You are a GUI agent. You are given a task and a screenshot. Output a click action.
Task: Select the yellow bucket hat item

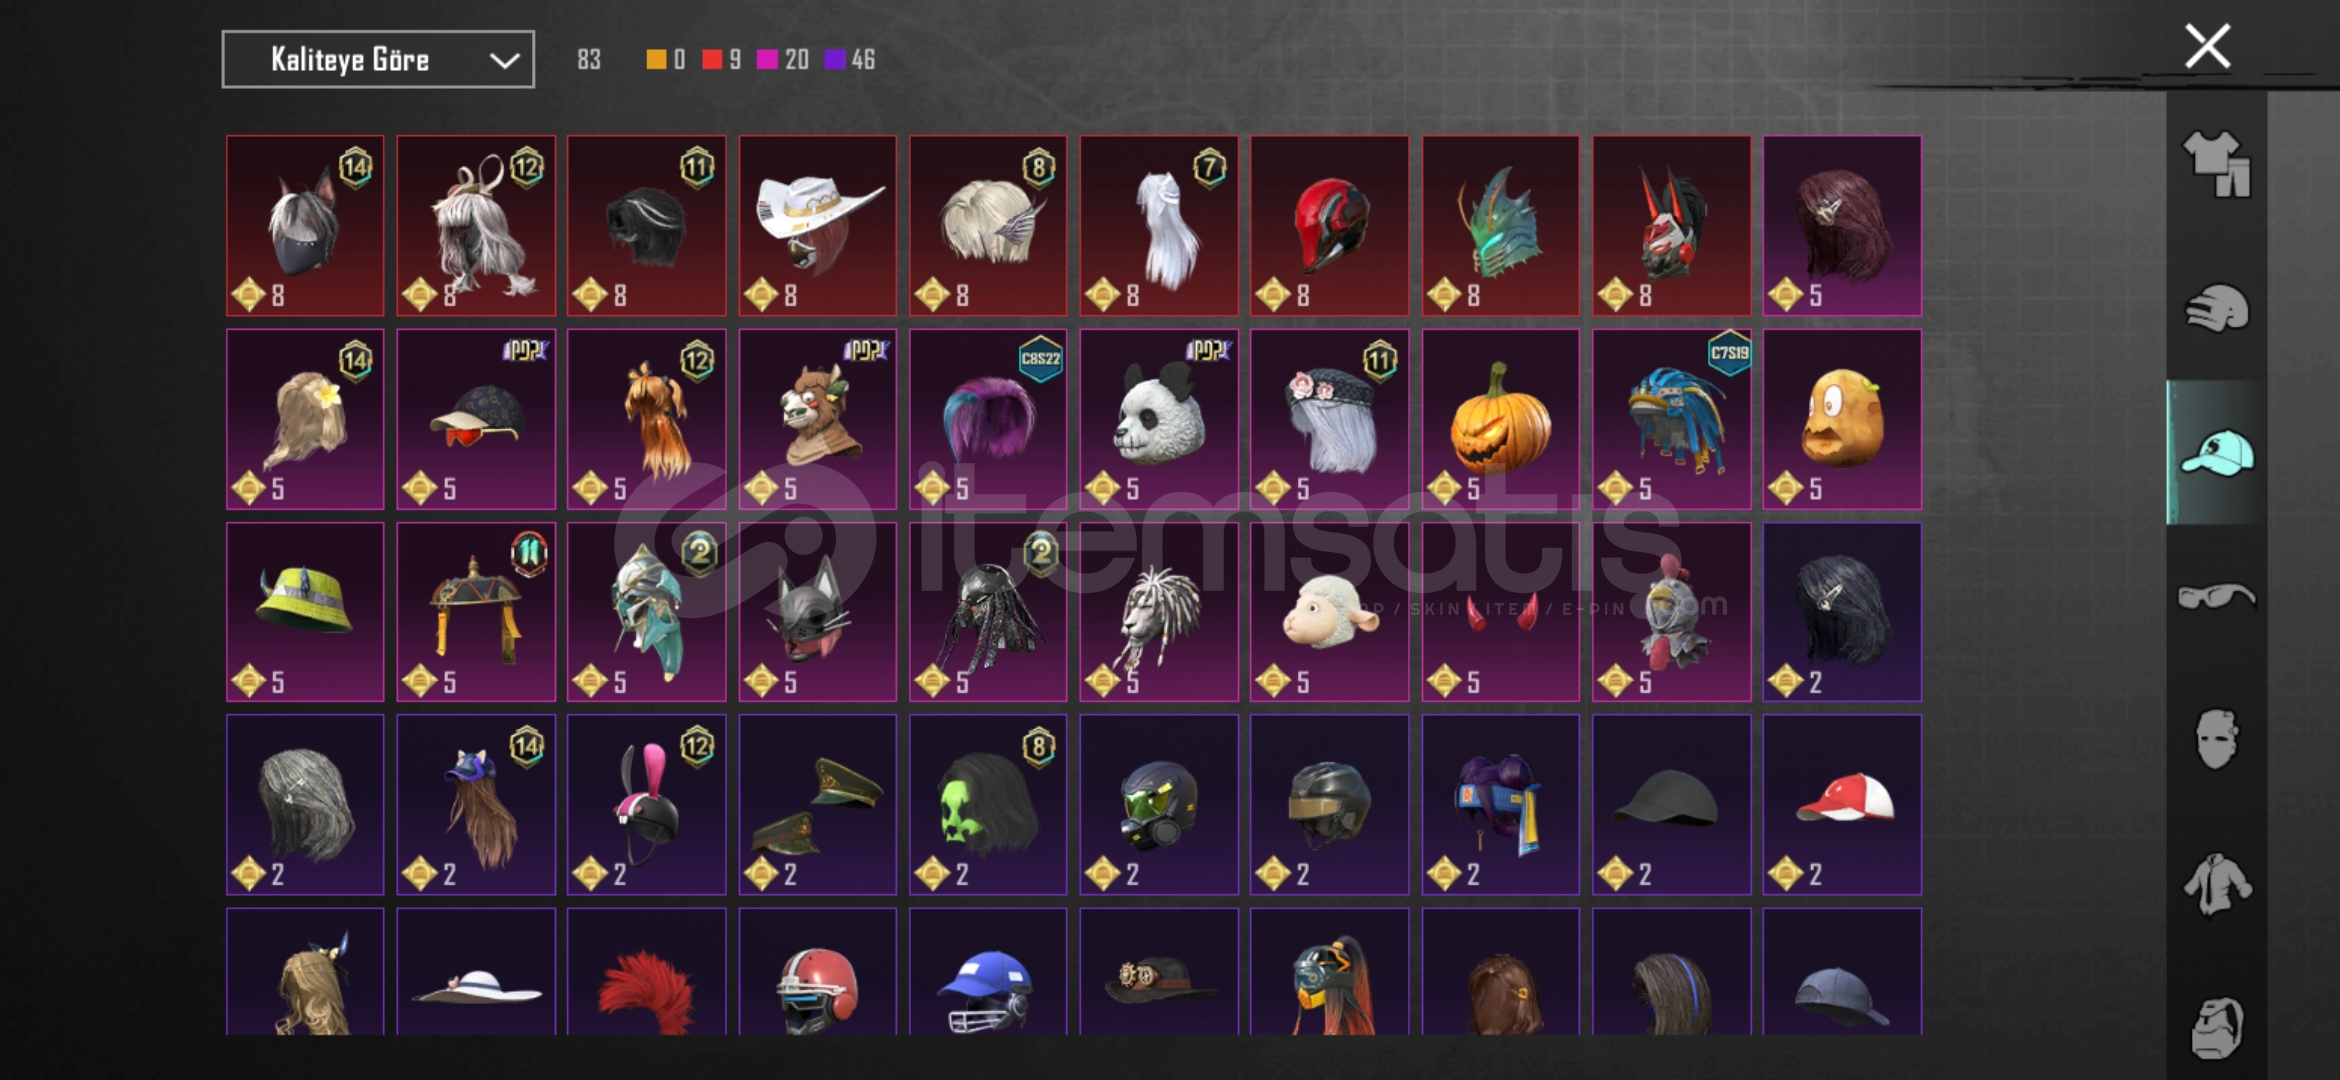(305, 612)
